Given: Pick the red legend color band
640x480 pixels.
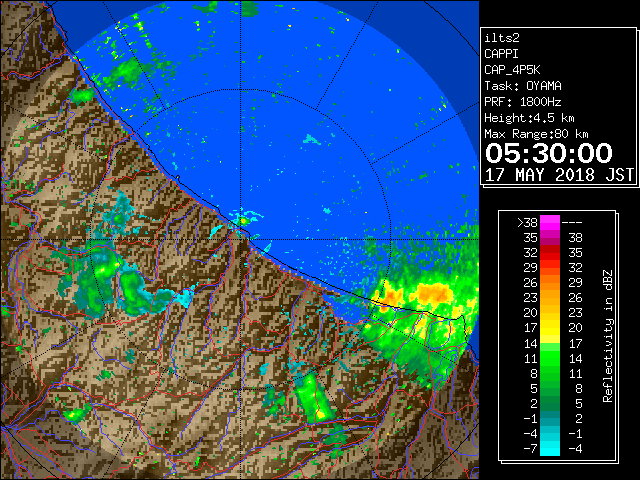Looking at the screenshot, I should coord(550,253).
